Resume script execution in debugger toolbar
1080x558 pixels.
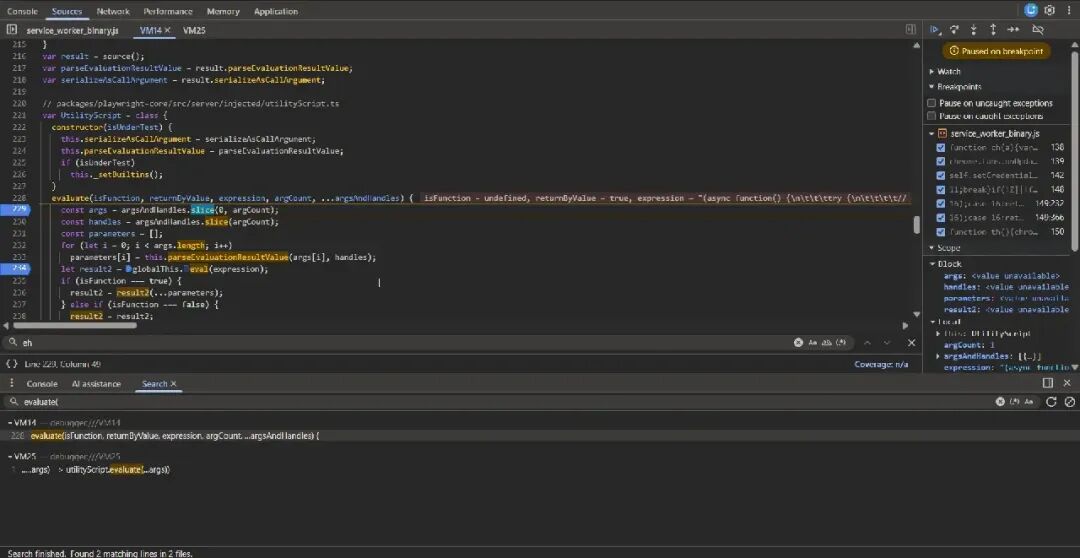pos(934,30)
